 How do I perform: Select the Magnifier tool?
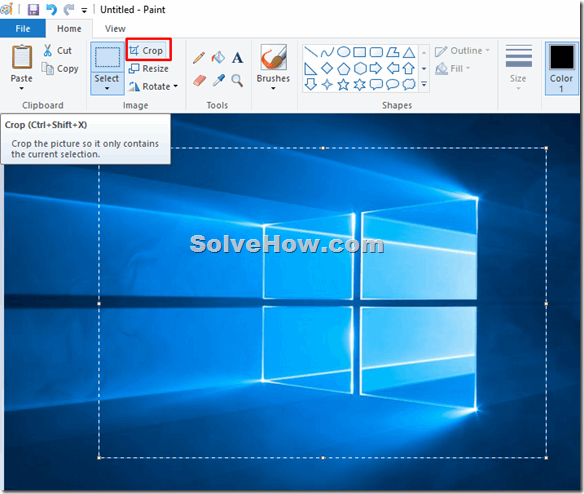tap(237, 80)
